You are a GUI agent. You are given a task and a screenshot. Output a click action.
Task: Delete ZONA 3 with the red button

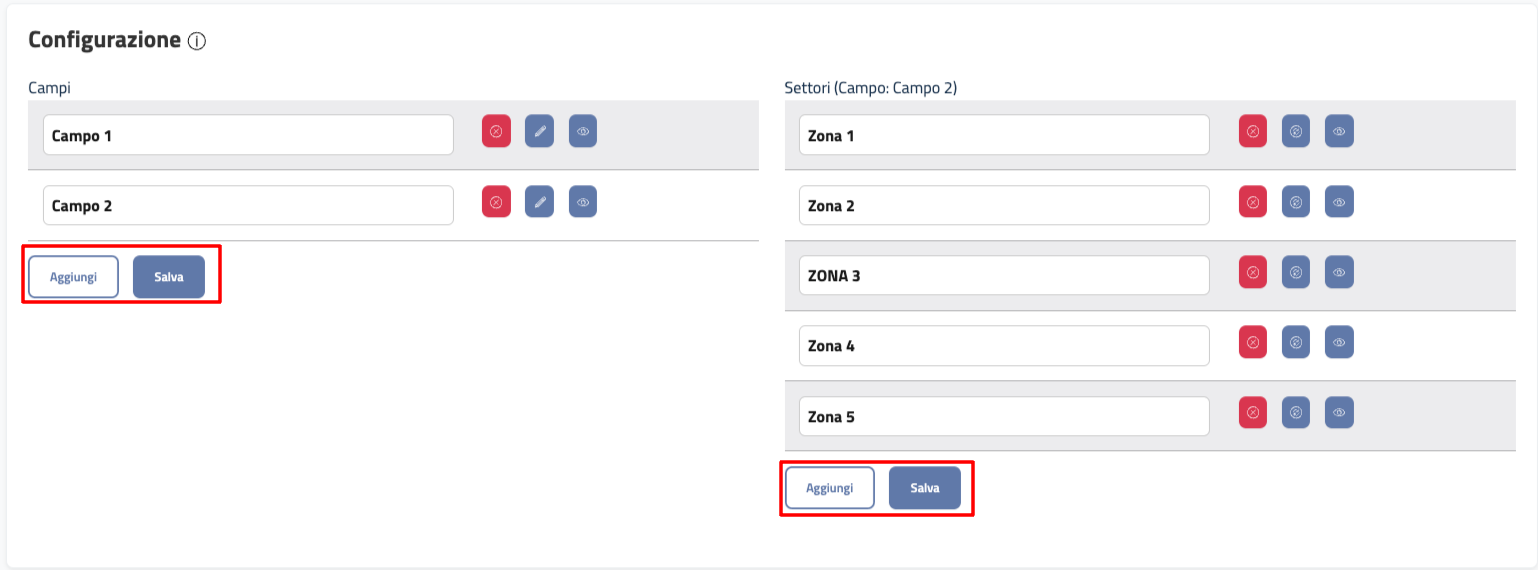(1253, 272)
